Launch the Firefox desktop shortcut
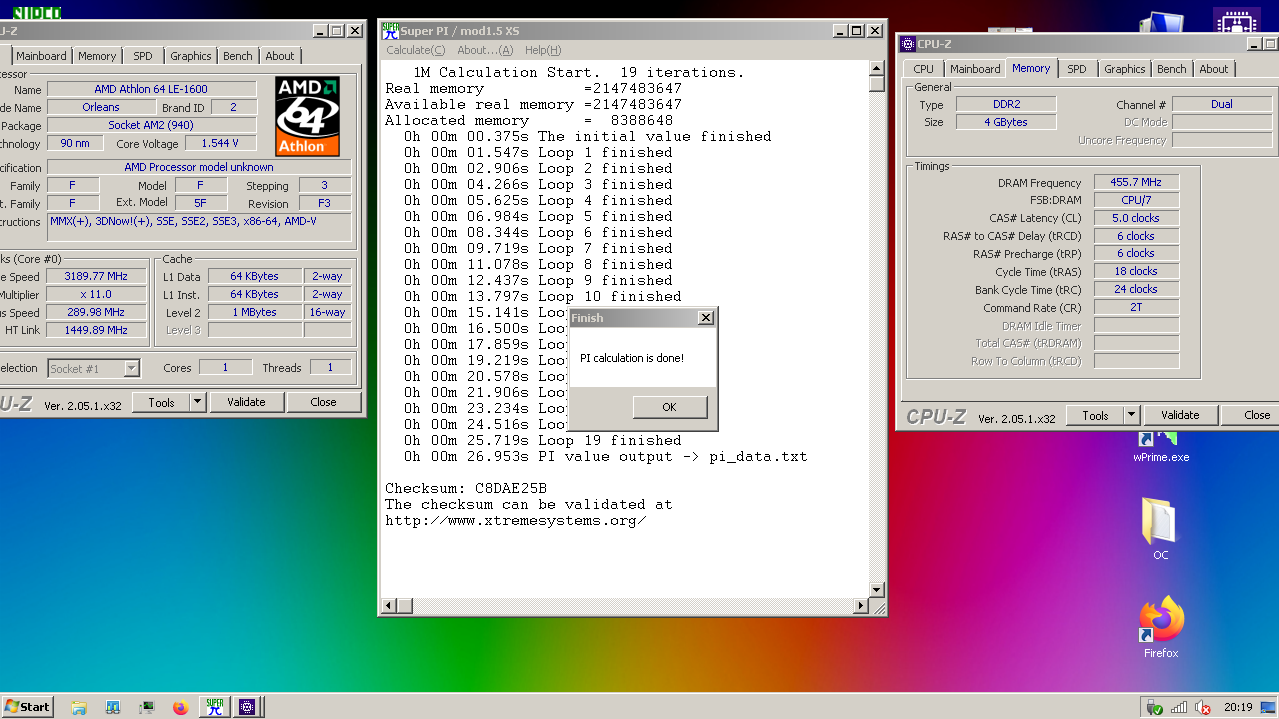 coord(1161,626)
